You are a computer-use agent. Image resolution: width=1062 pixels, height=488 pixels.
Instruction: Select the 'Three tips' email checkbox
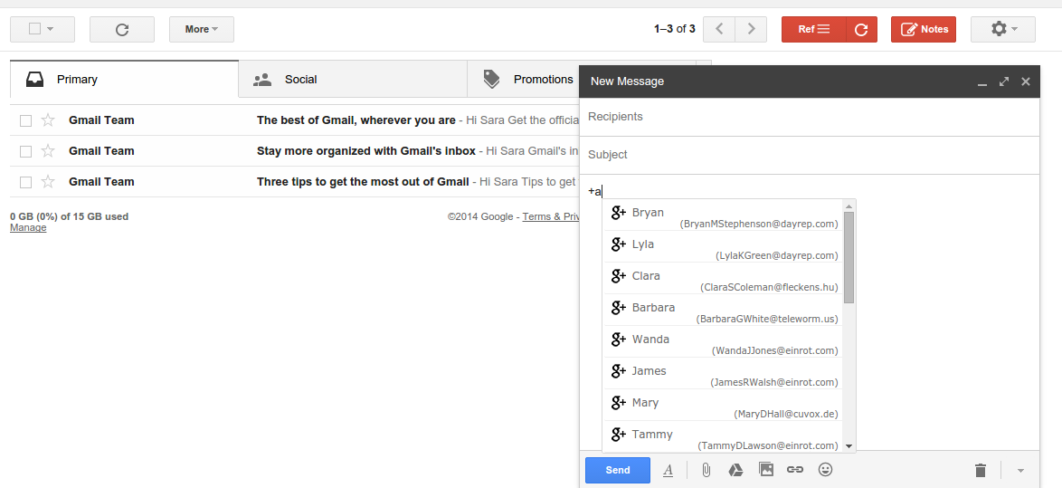click(x=26, y=182)
